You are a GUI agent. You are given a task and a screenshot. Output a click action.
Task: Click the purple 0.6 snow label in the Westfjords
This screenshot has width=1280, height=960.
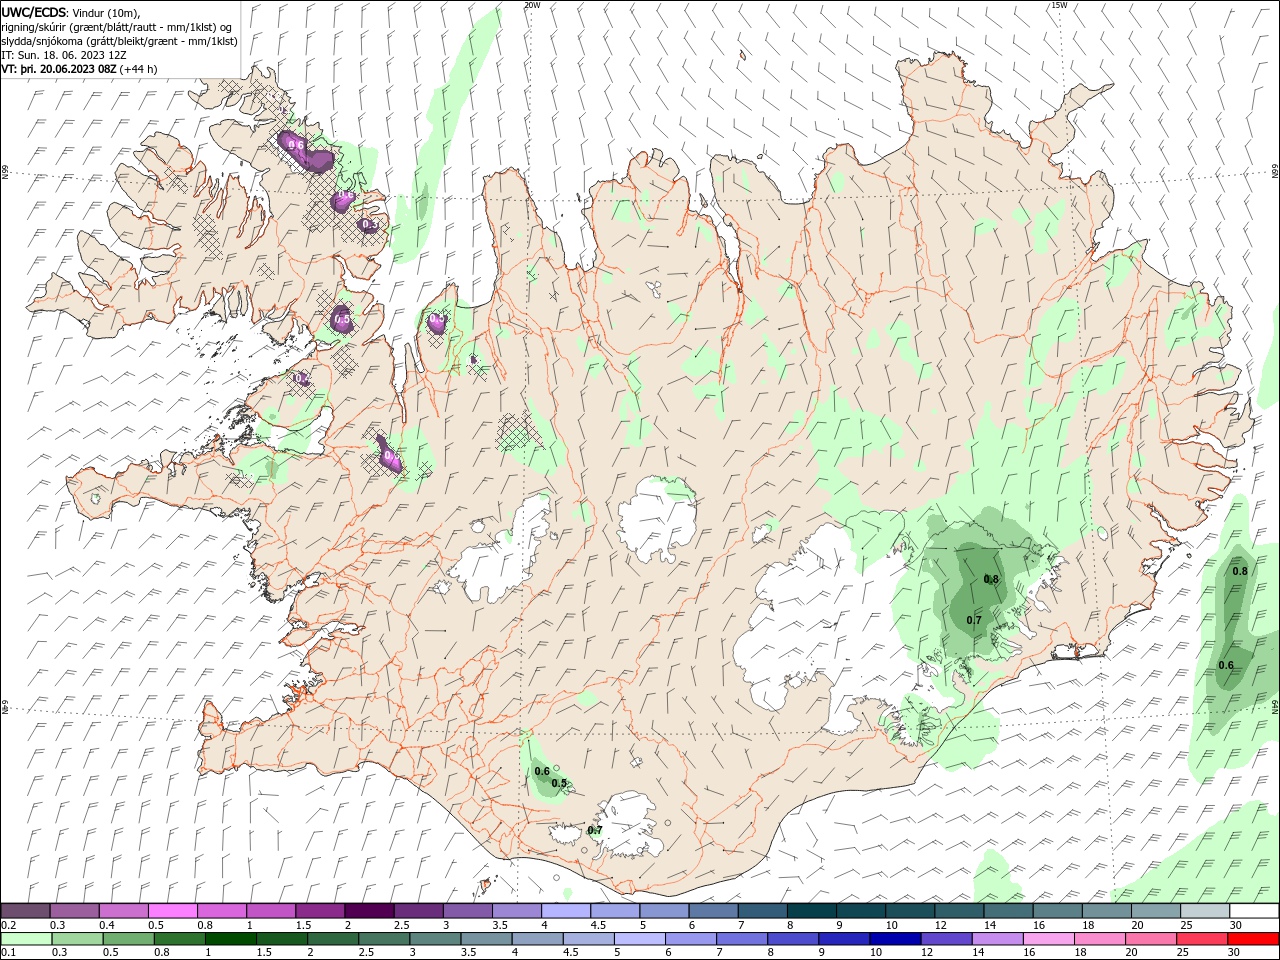(296, 145)
